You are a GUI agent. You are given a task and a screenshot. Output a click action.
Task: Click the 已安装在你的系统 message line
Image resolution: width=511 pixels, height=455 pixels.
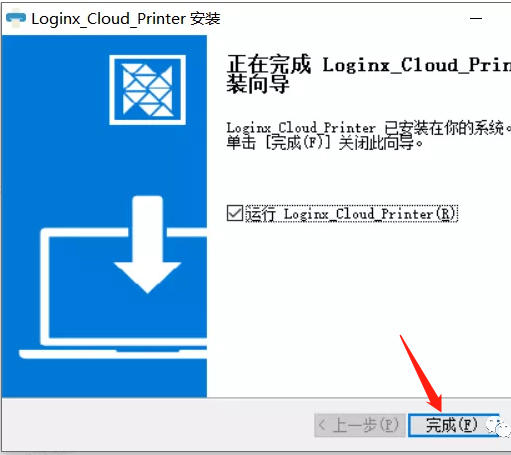point(368,128)
